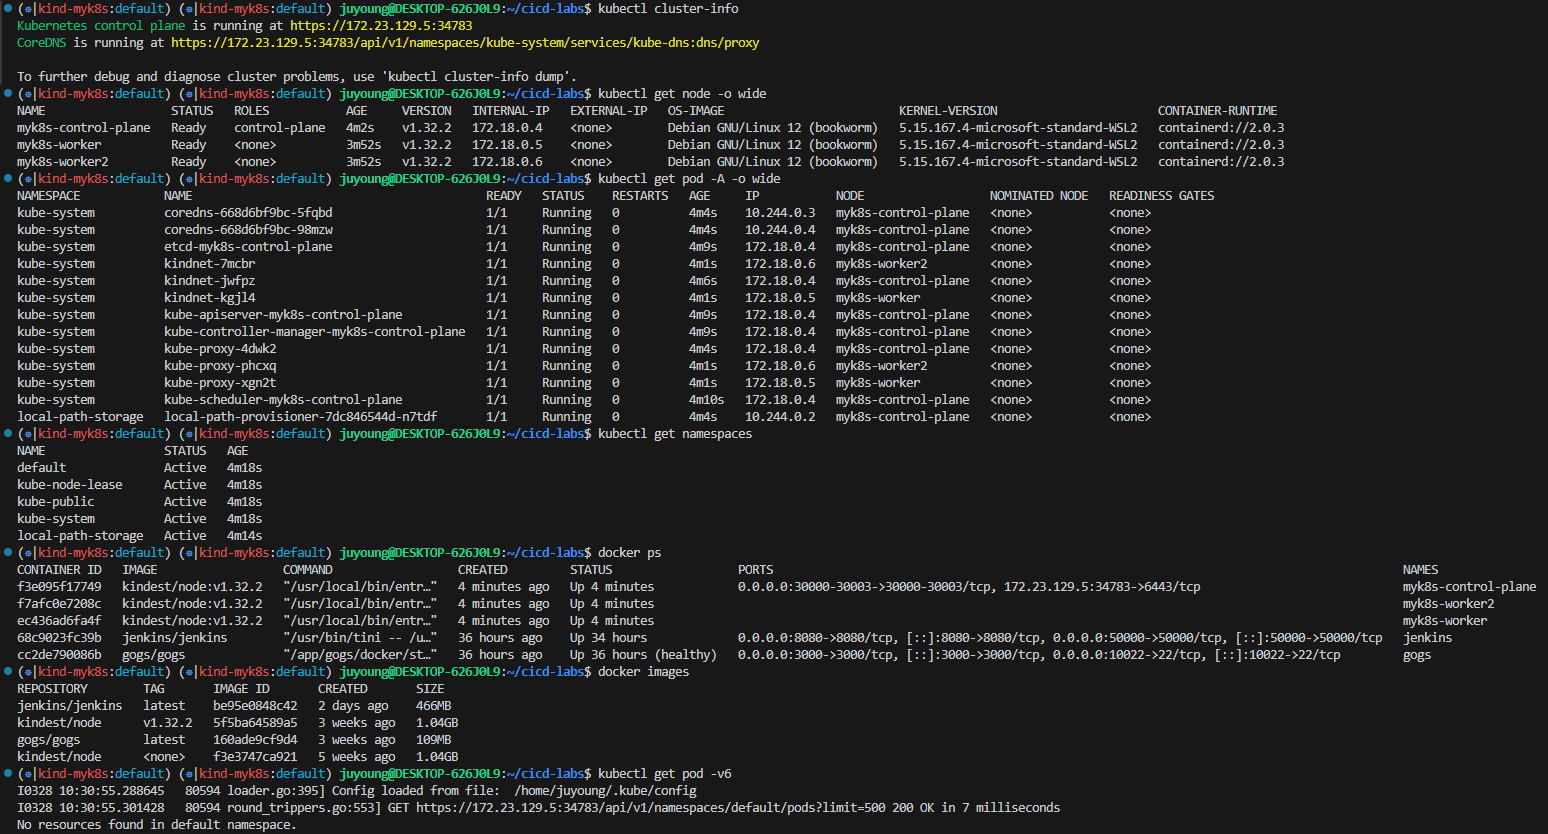Click container ID f7afc0e7208c

[59, 604]
